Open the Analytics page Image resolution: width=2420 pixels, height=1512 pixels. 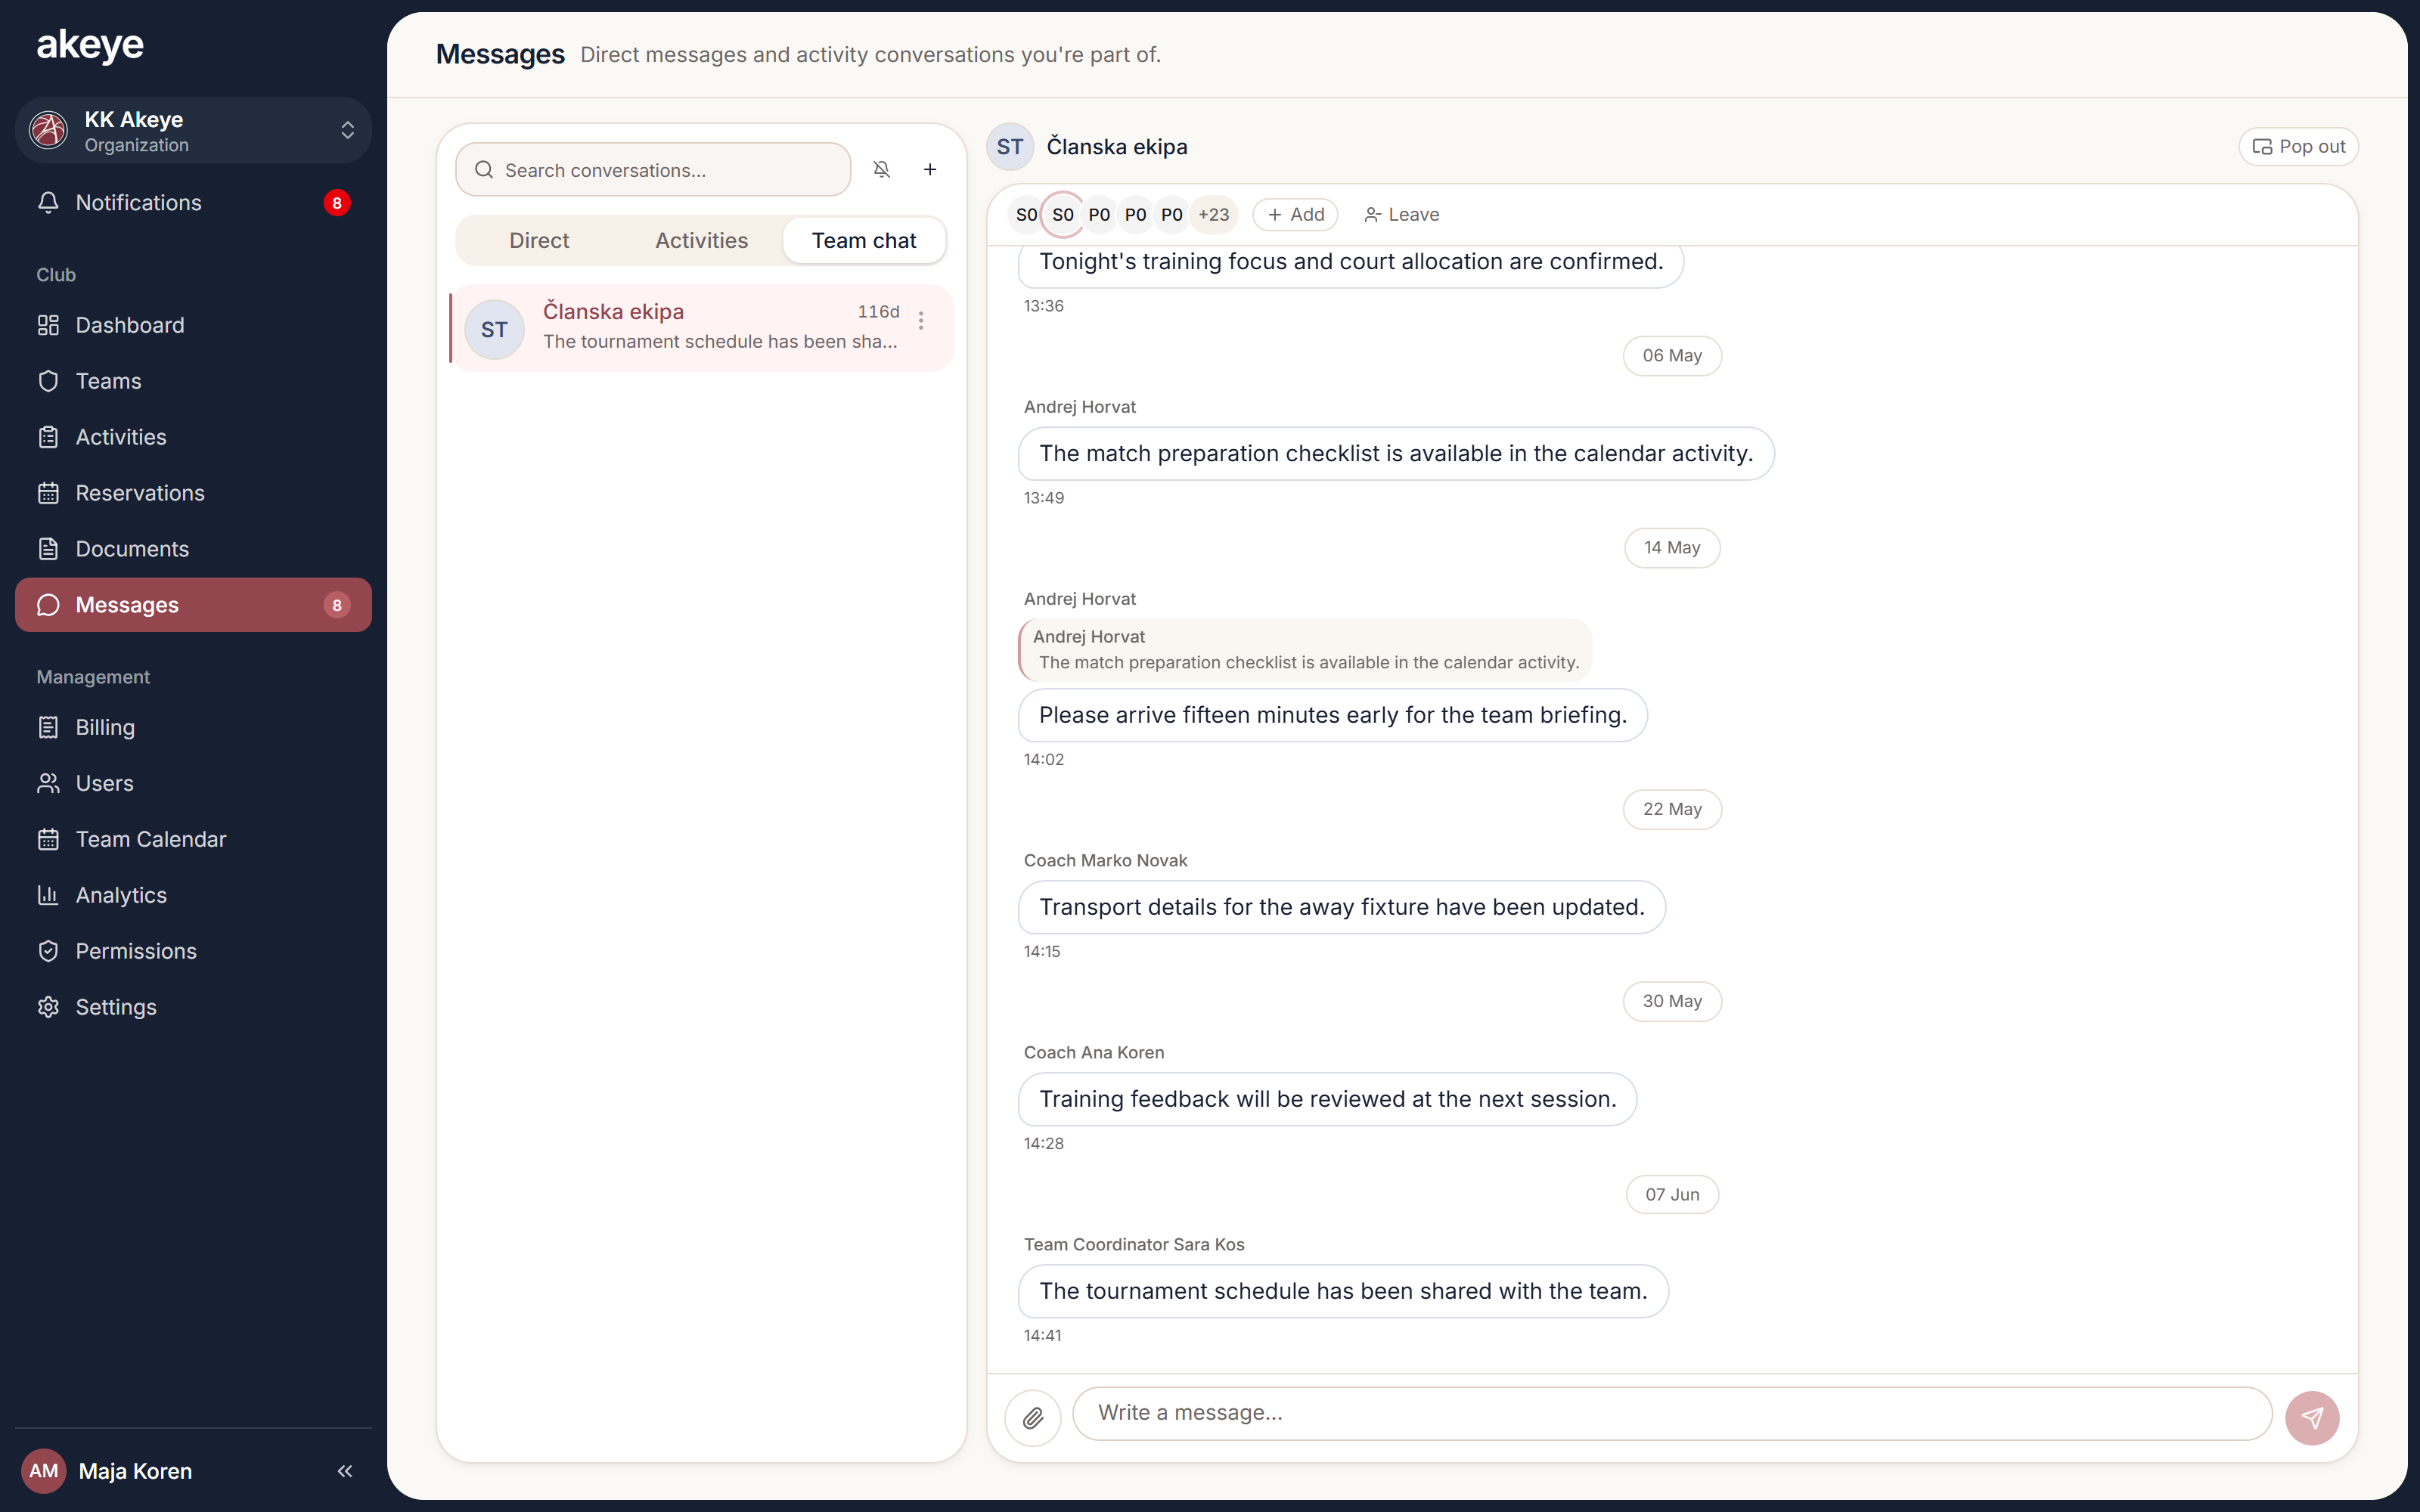click(x=193, y=895)
